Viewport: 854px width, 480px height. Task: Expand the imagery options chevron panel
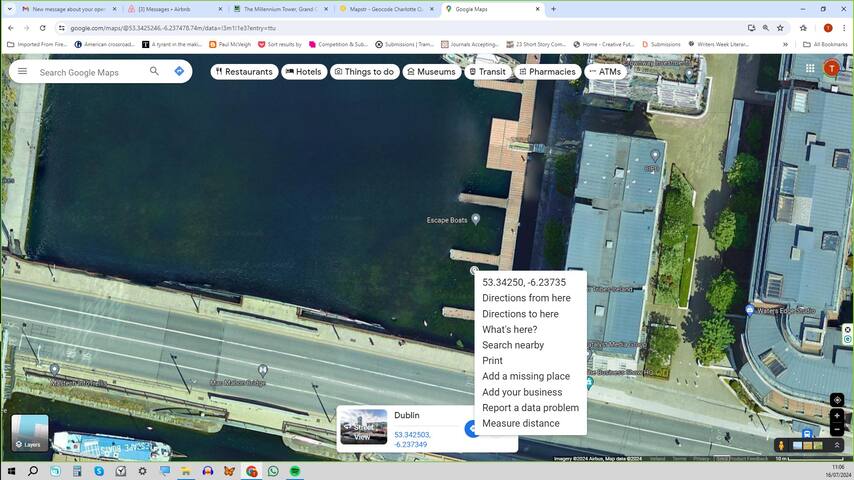[837, 445]
